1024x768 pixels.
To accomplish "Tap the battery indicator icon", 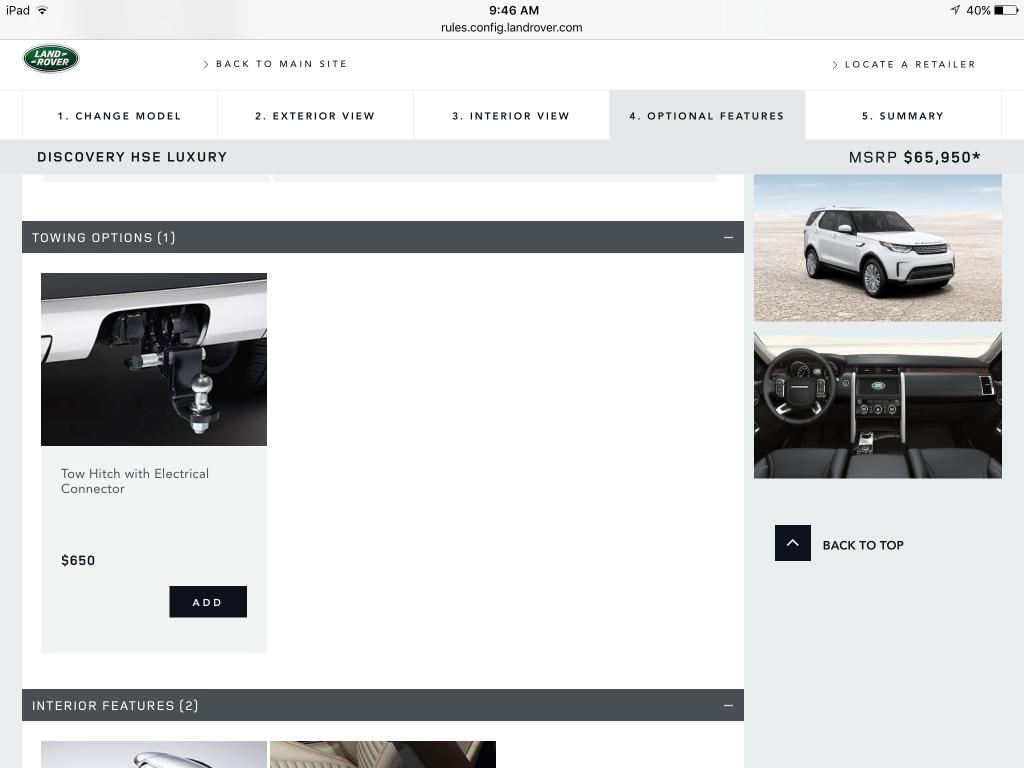I will pyautogui.click(x=1006, y=10).
